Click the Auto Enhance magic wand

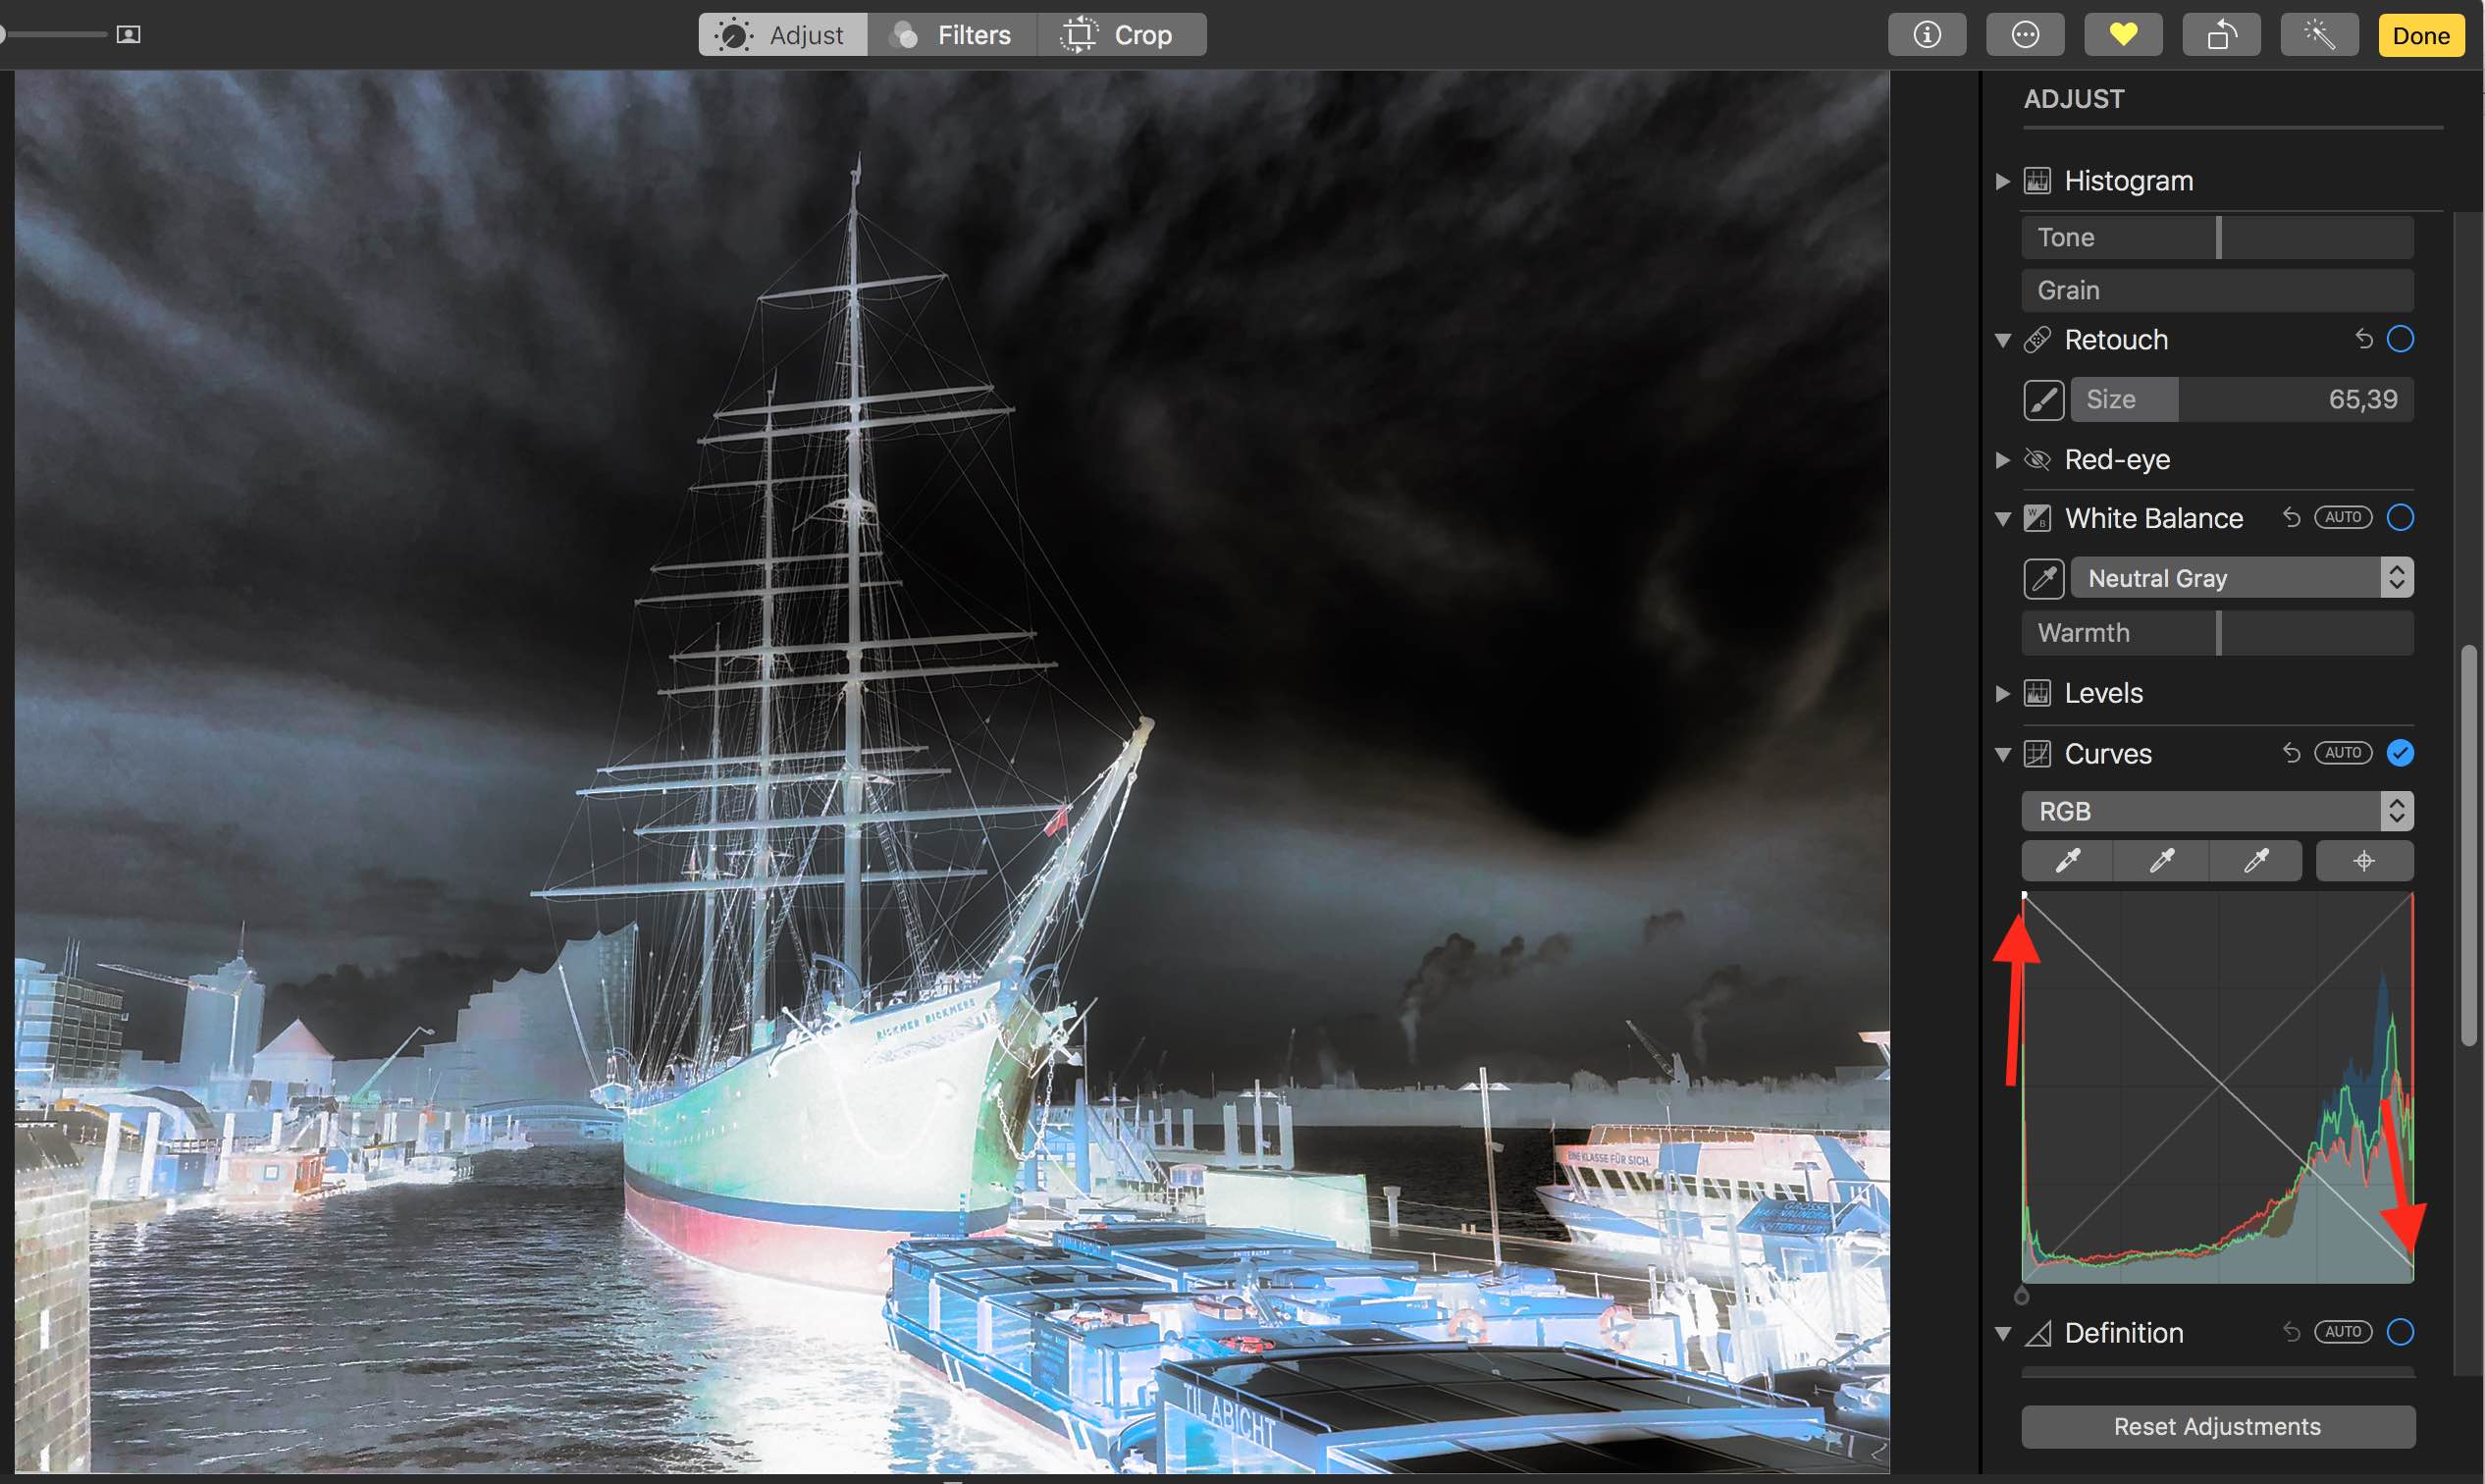tap(2319, 35)
